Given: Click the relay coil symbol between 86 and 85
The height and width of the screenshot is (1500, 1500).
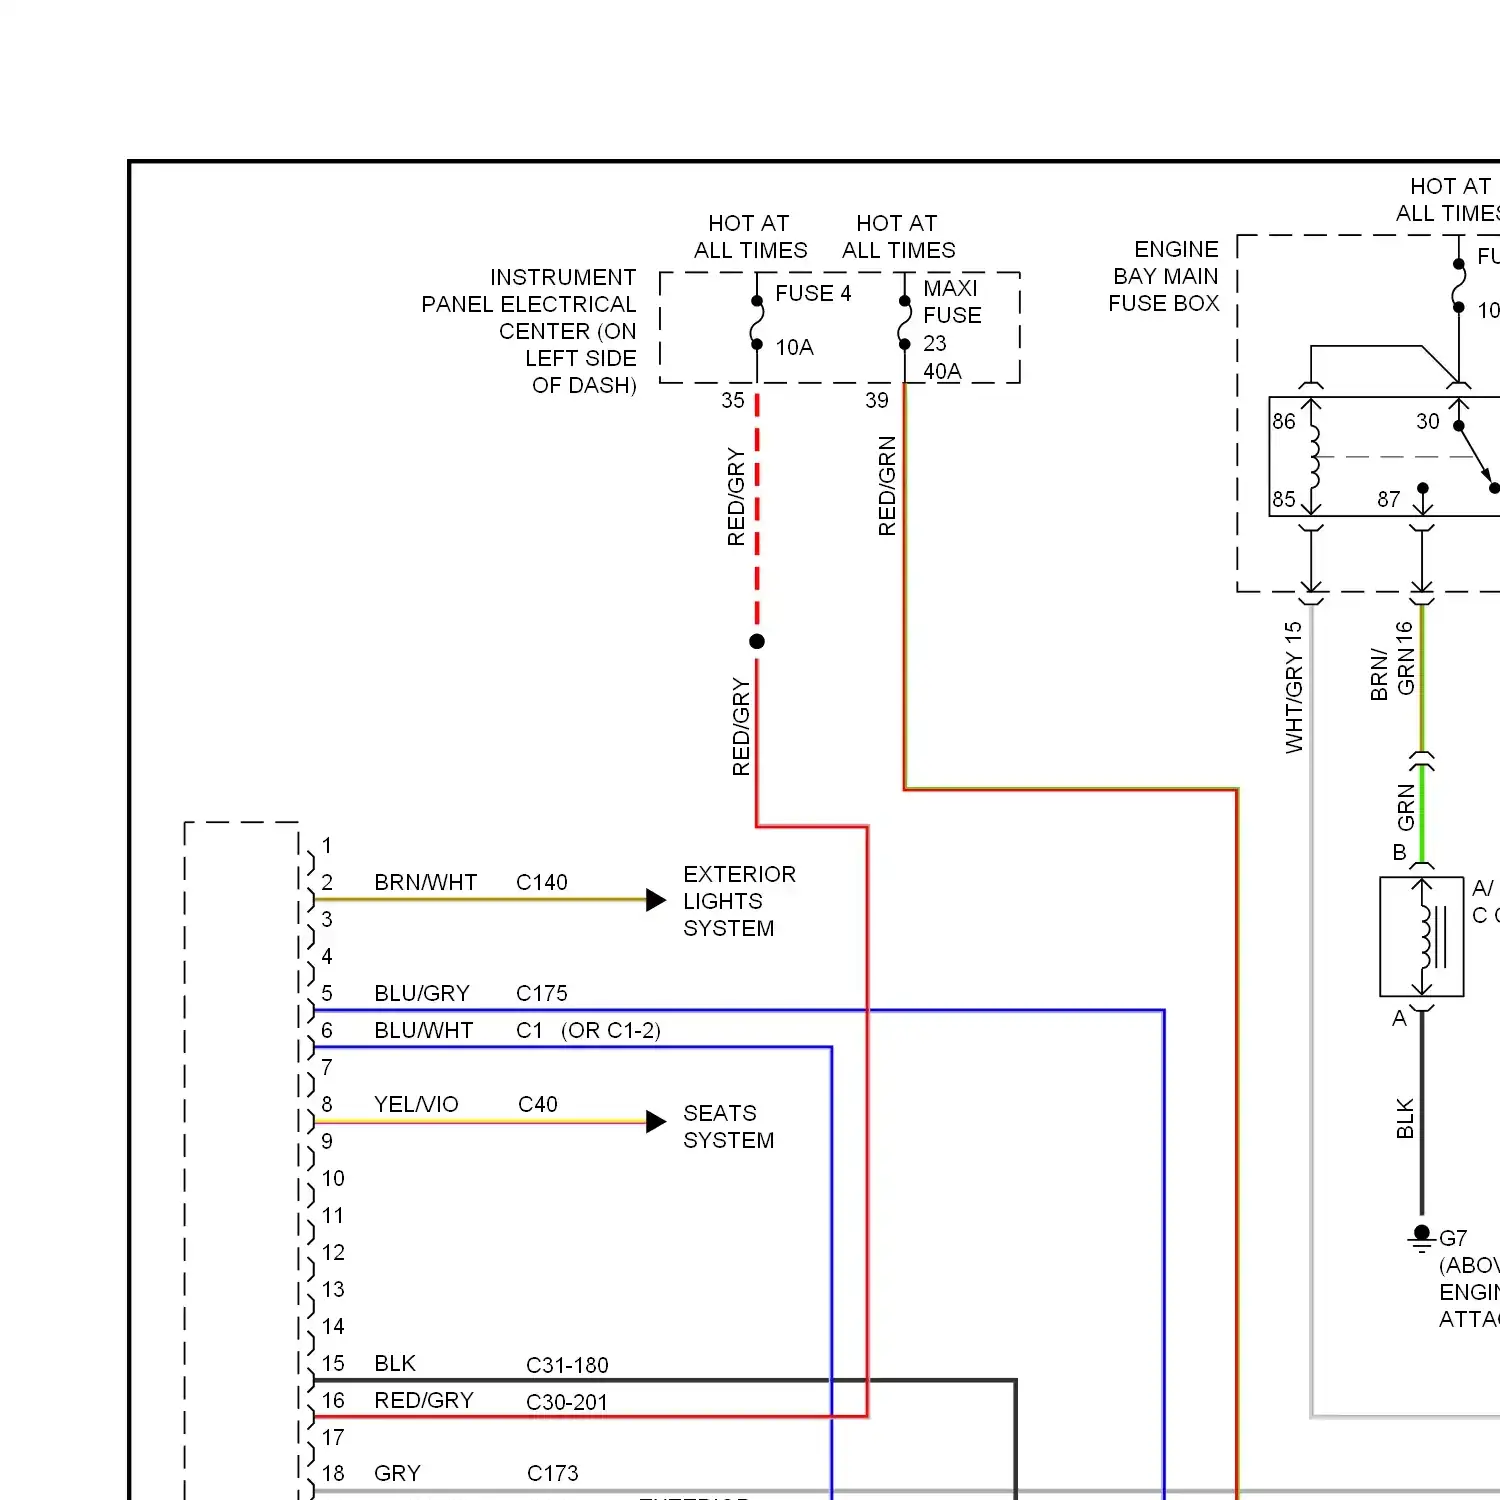Looking at the screenshot, I should tap(1312, 458).
